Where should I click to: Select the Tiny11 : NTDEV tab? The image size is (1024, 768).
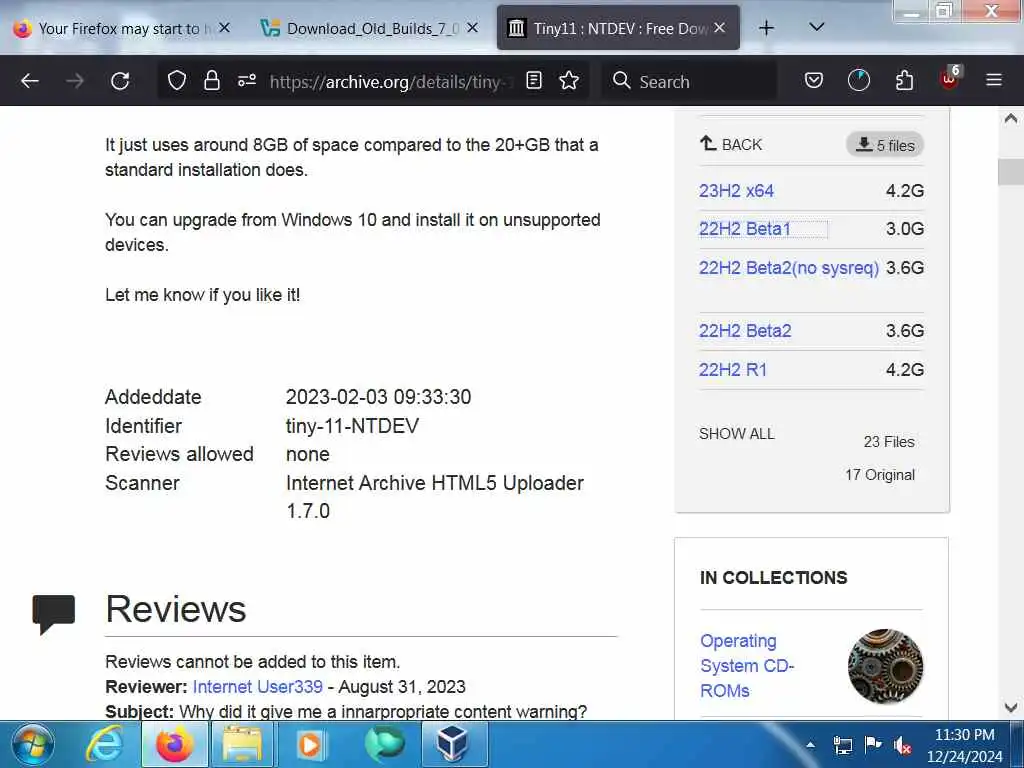(618, 29)
